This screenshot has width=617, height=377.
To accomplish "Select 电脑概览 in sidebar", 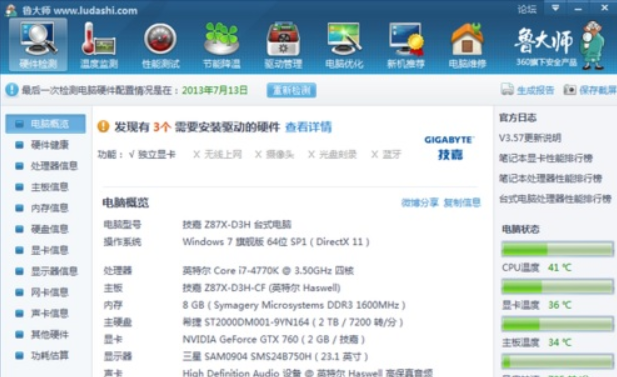I will coord(46,124).
